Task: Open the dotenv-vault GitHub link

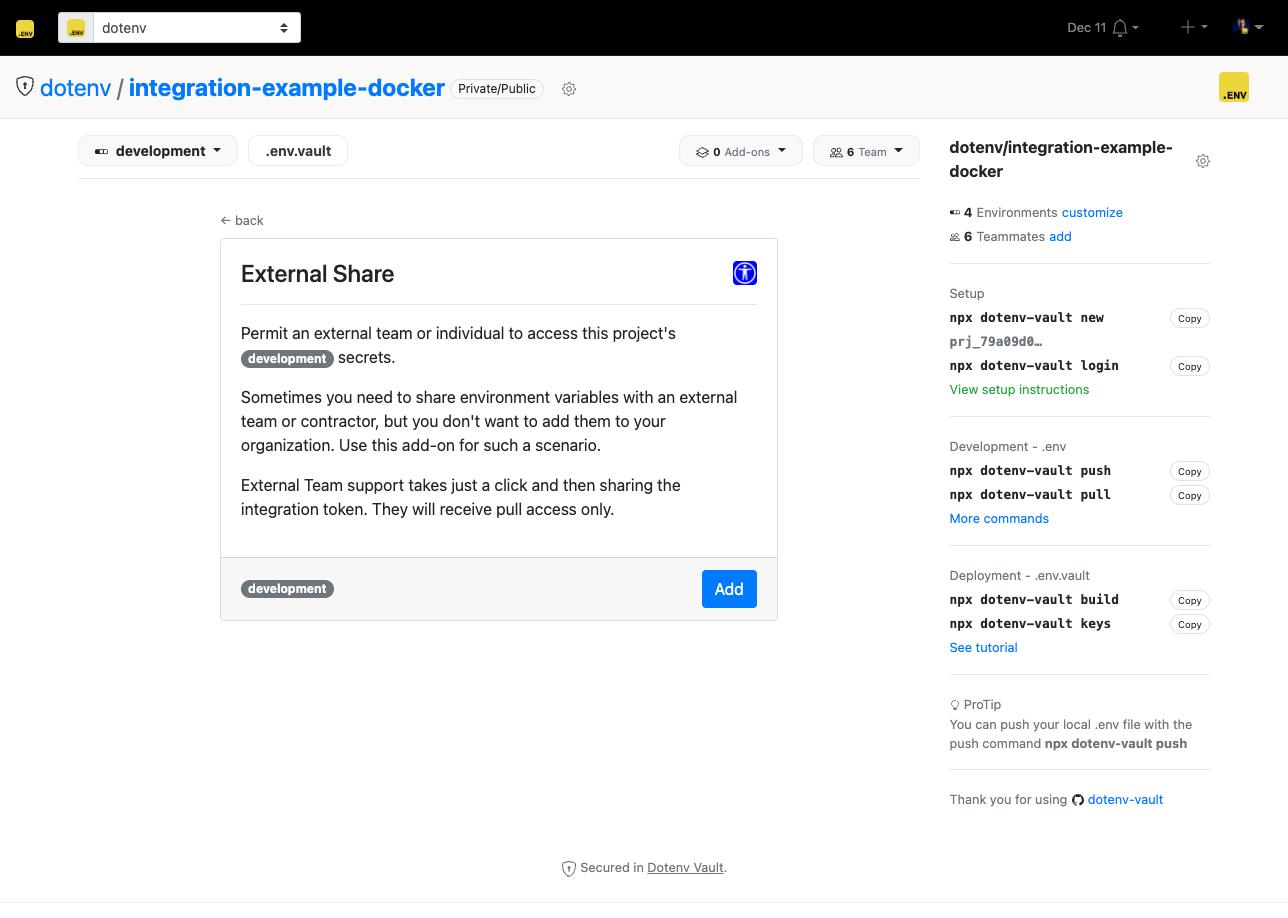Action: [1125, 800]
